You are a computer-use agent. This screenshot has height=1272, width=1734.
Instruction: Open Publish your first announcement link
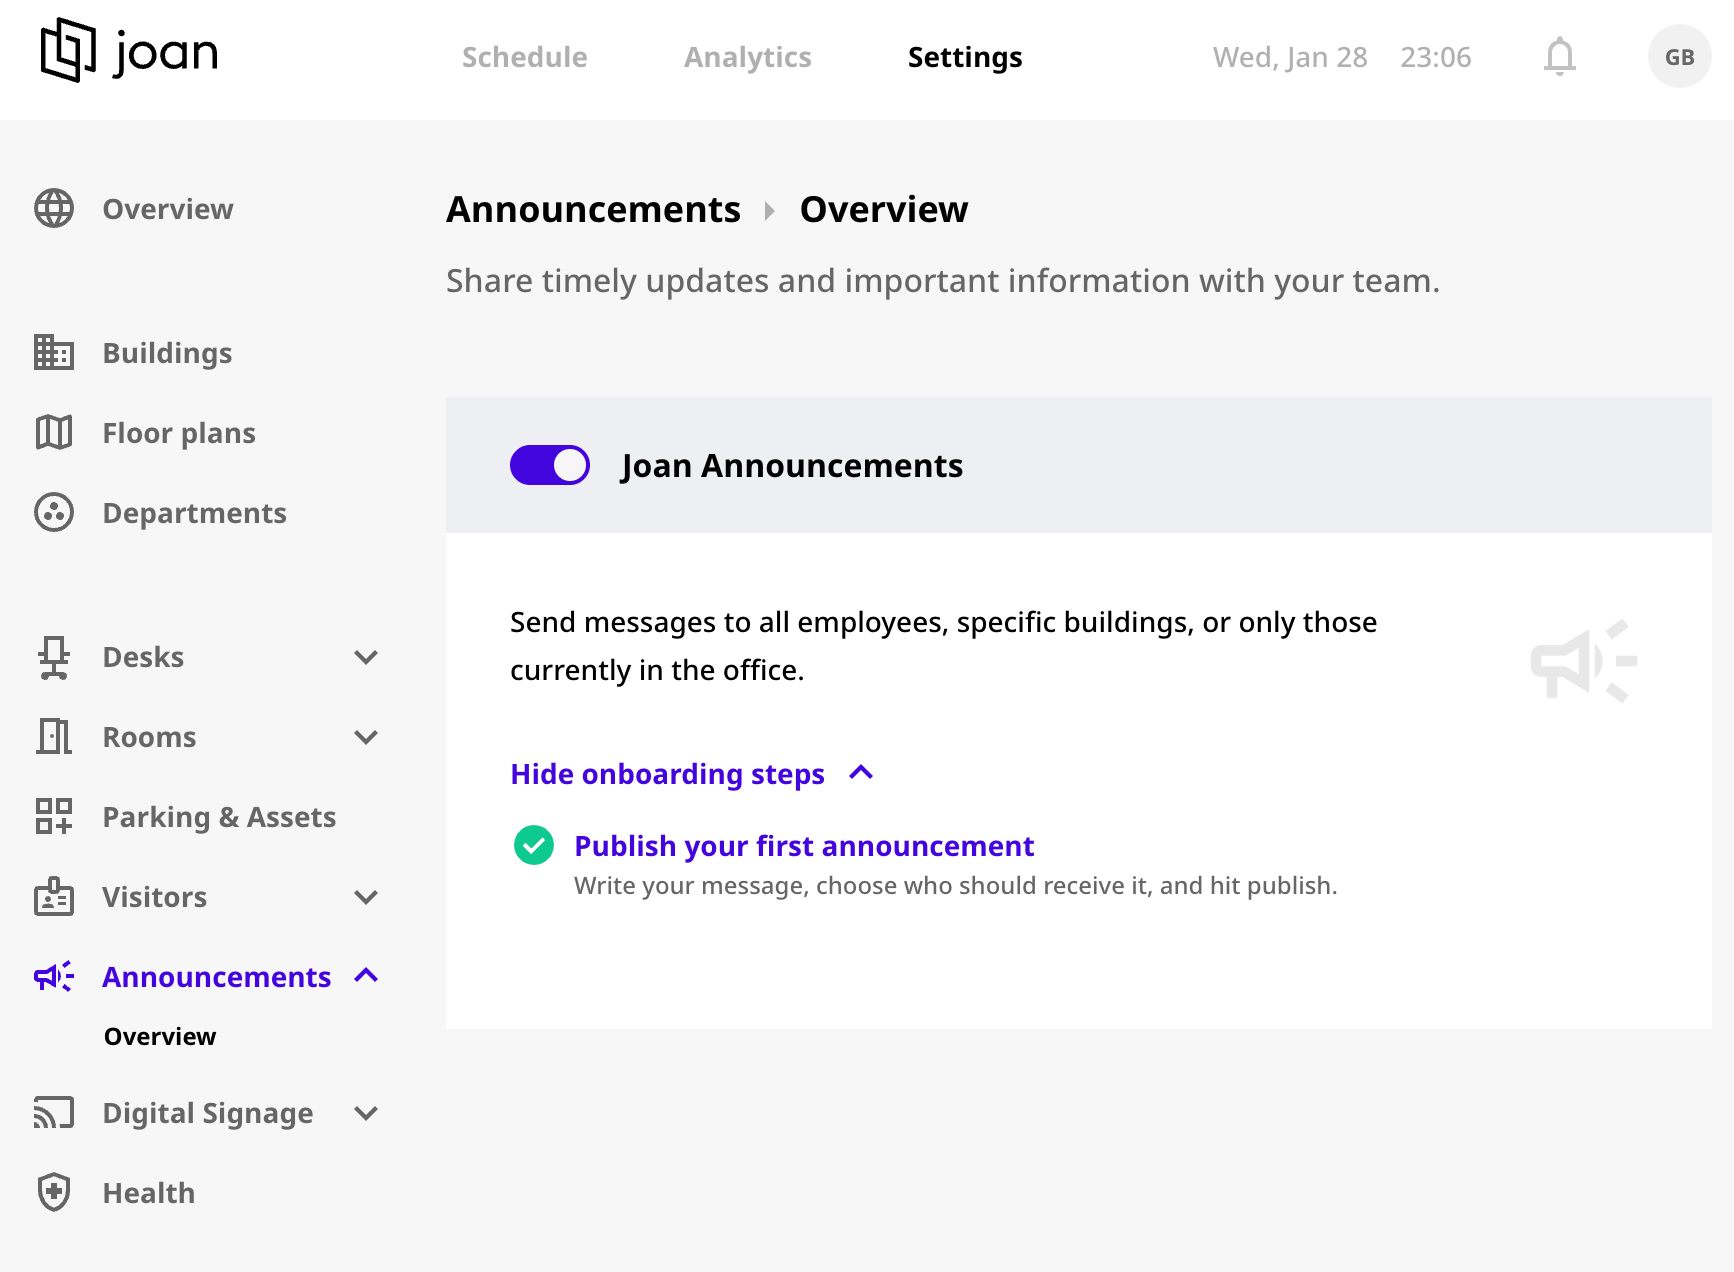click(804, 846)
